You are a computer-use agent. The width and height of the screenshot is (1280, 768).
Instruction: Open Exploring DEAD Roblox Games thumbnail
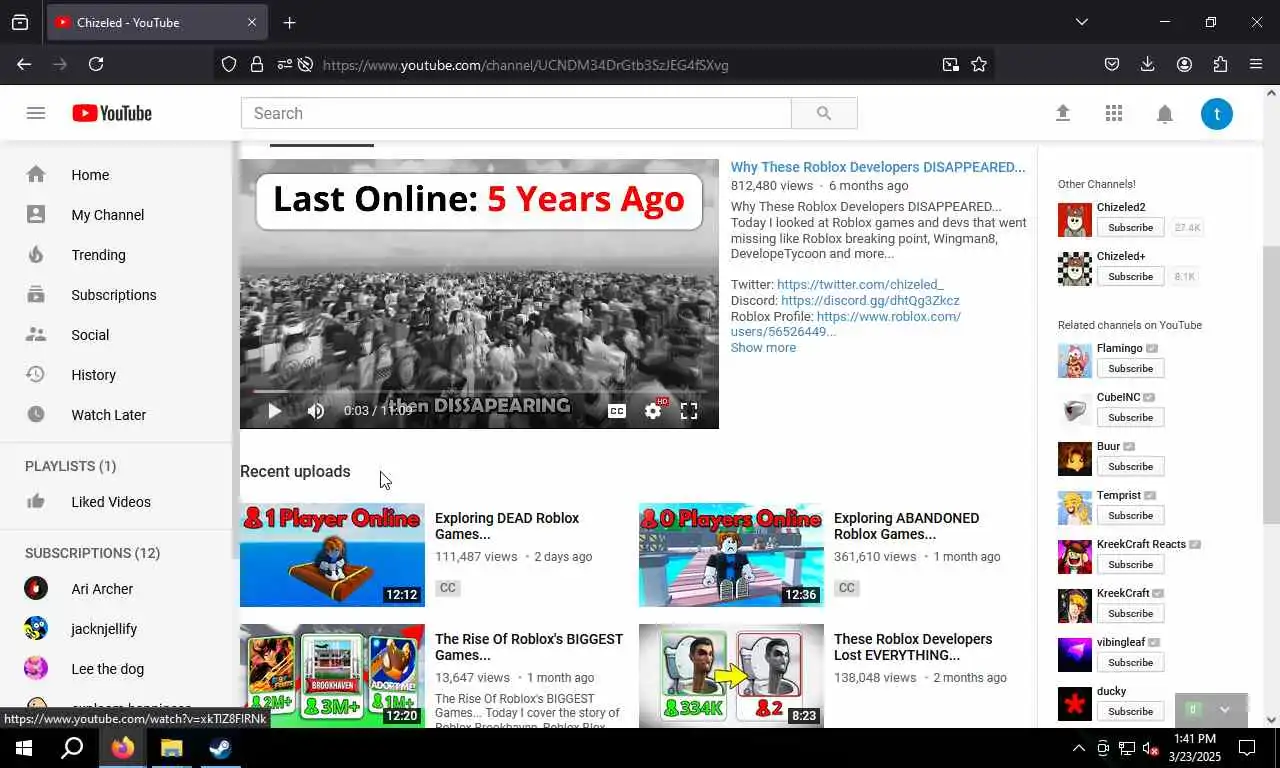point(332,555)
